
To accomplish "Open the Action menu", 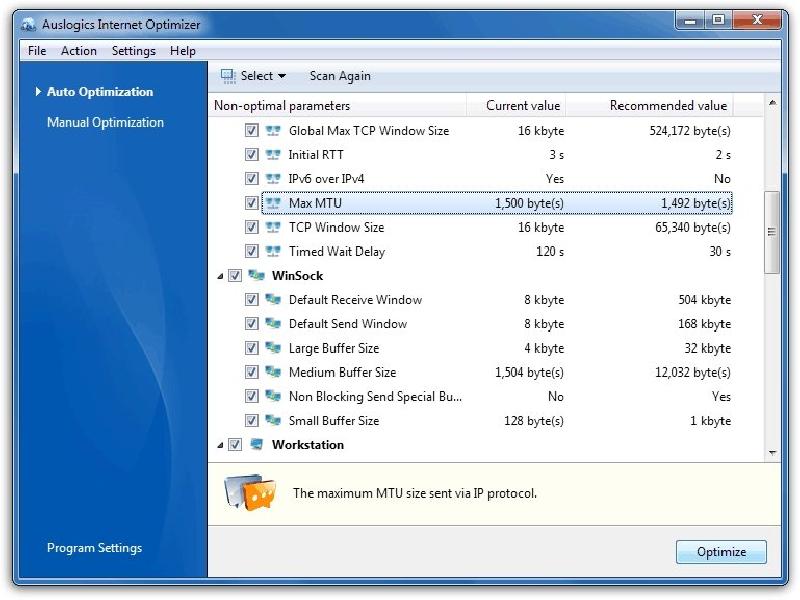I will point(79,51).
